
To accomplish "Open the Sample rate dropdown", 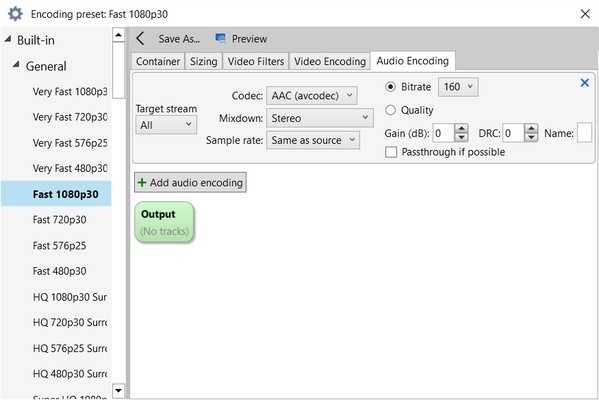I will 313,140.
